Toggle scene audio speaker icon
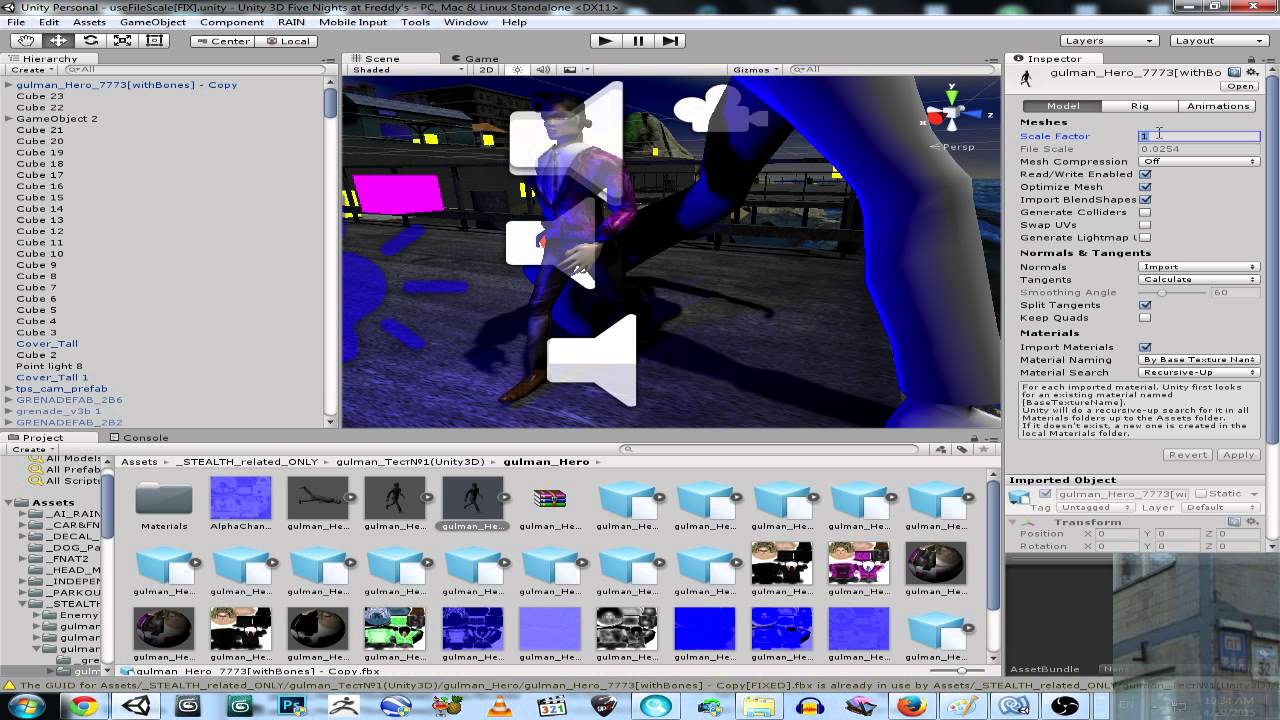 tap(543, 70)
